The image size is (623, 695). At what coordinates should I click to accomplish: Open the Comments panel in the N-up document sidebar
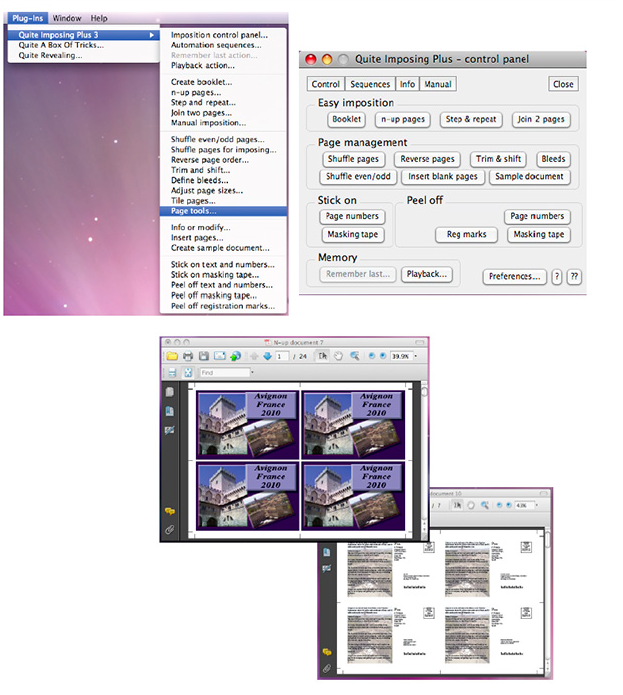click(x=170, y=511)
